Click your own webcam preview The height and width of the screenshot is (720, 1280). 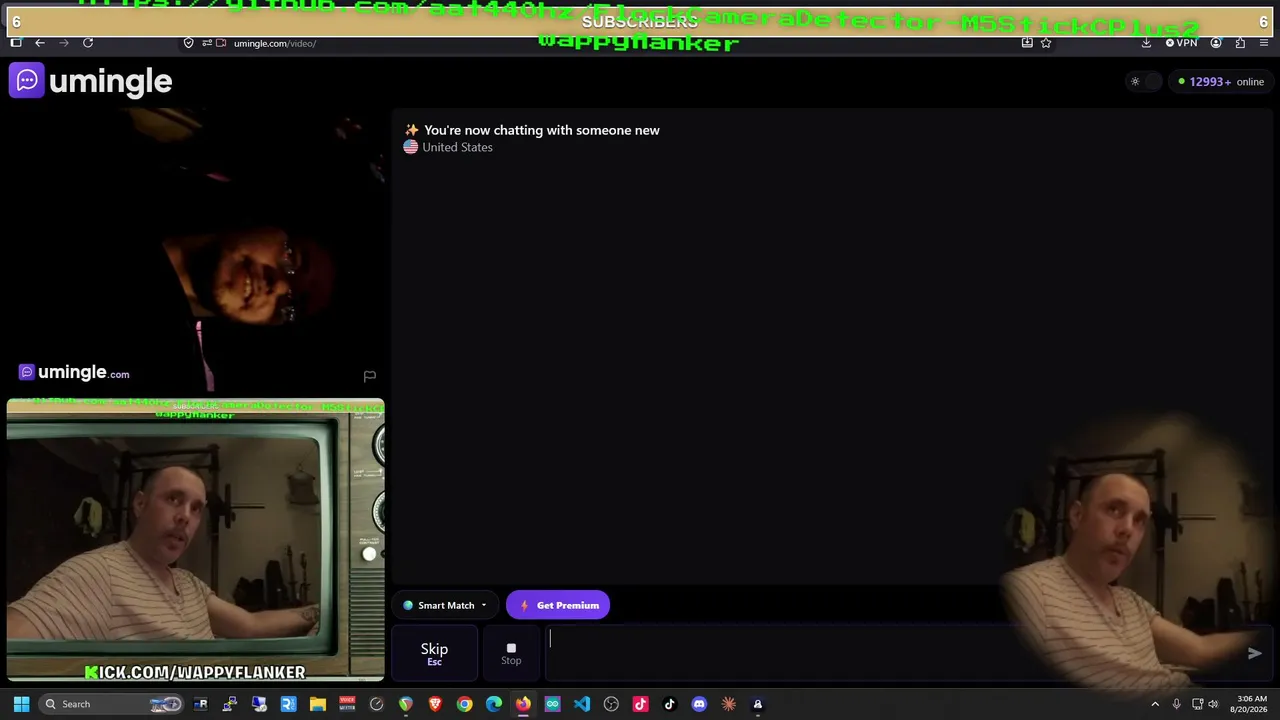coord(195,540)
